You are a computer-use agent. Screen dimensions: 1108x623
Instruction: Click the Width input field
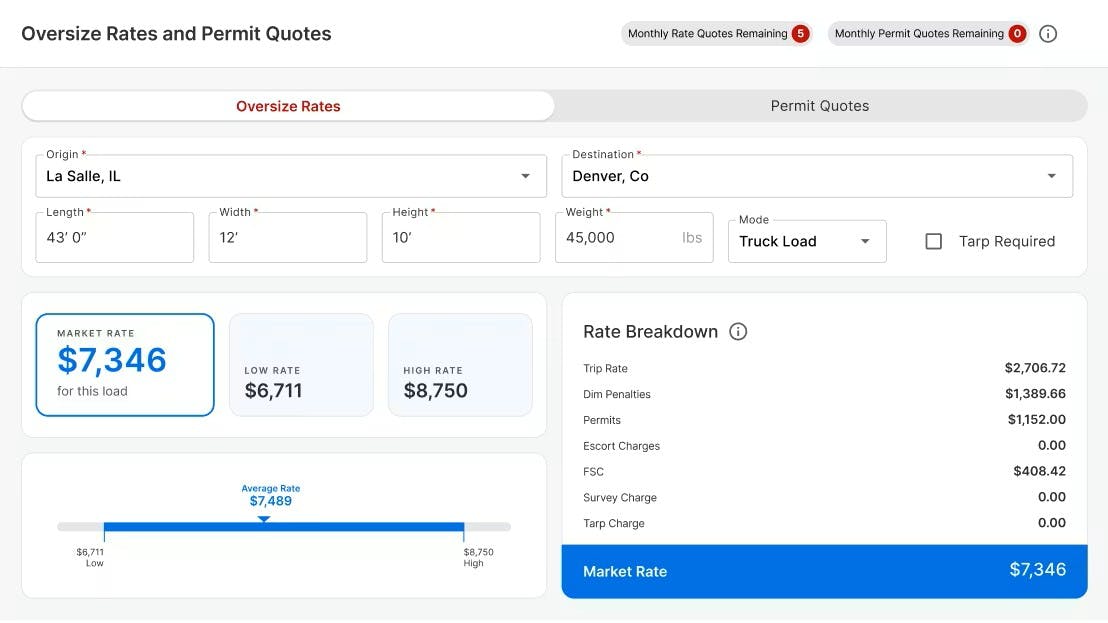[287, 238]
